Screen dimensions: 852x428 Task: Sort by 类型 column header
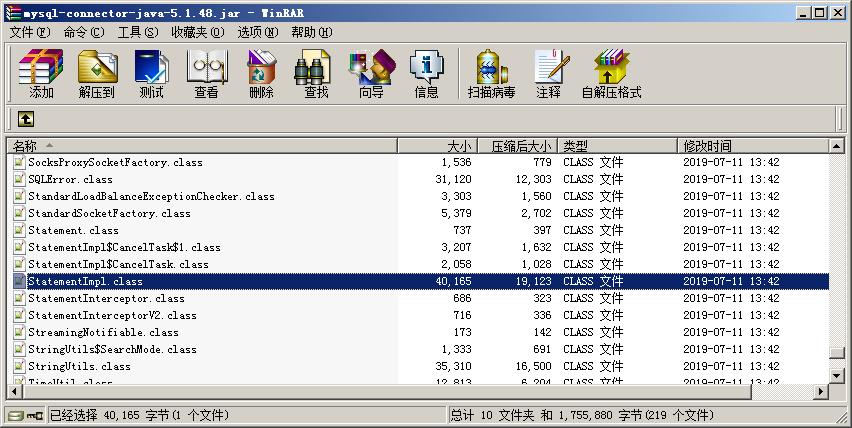pyautogui.click(x=618, y=146)
